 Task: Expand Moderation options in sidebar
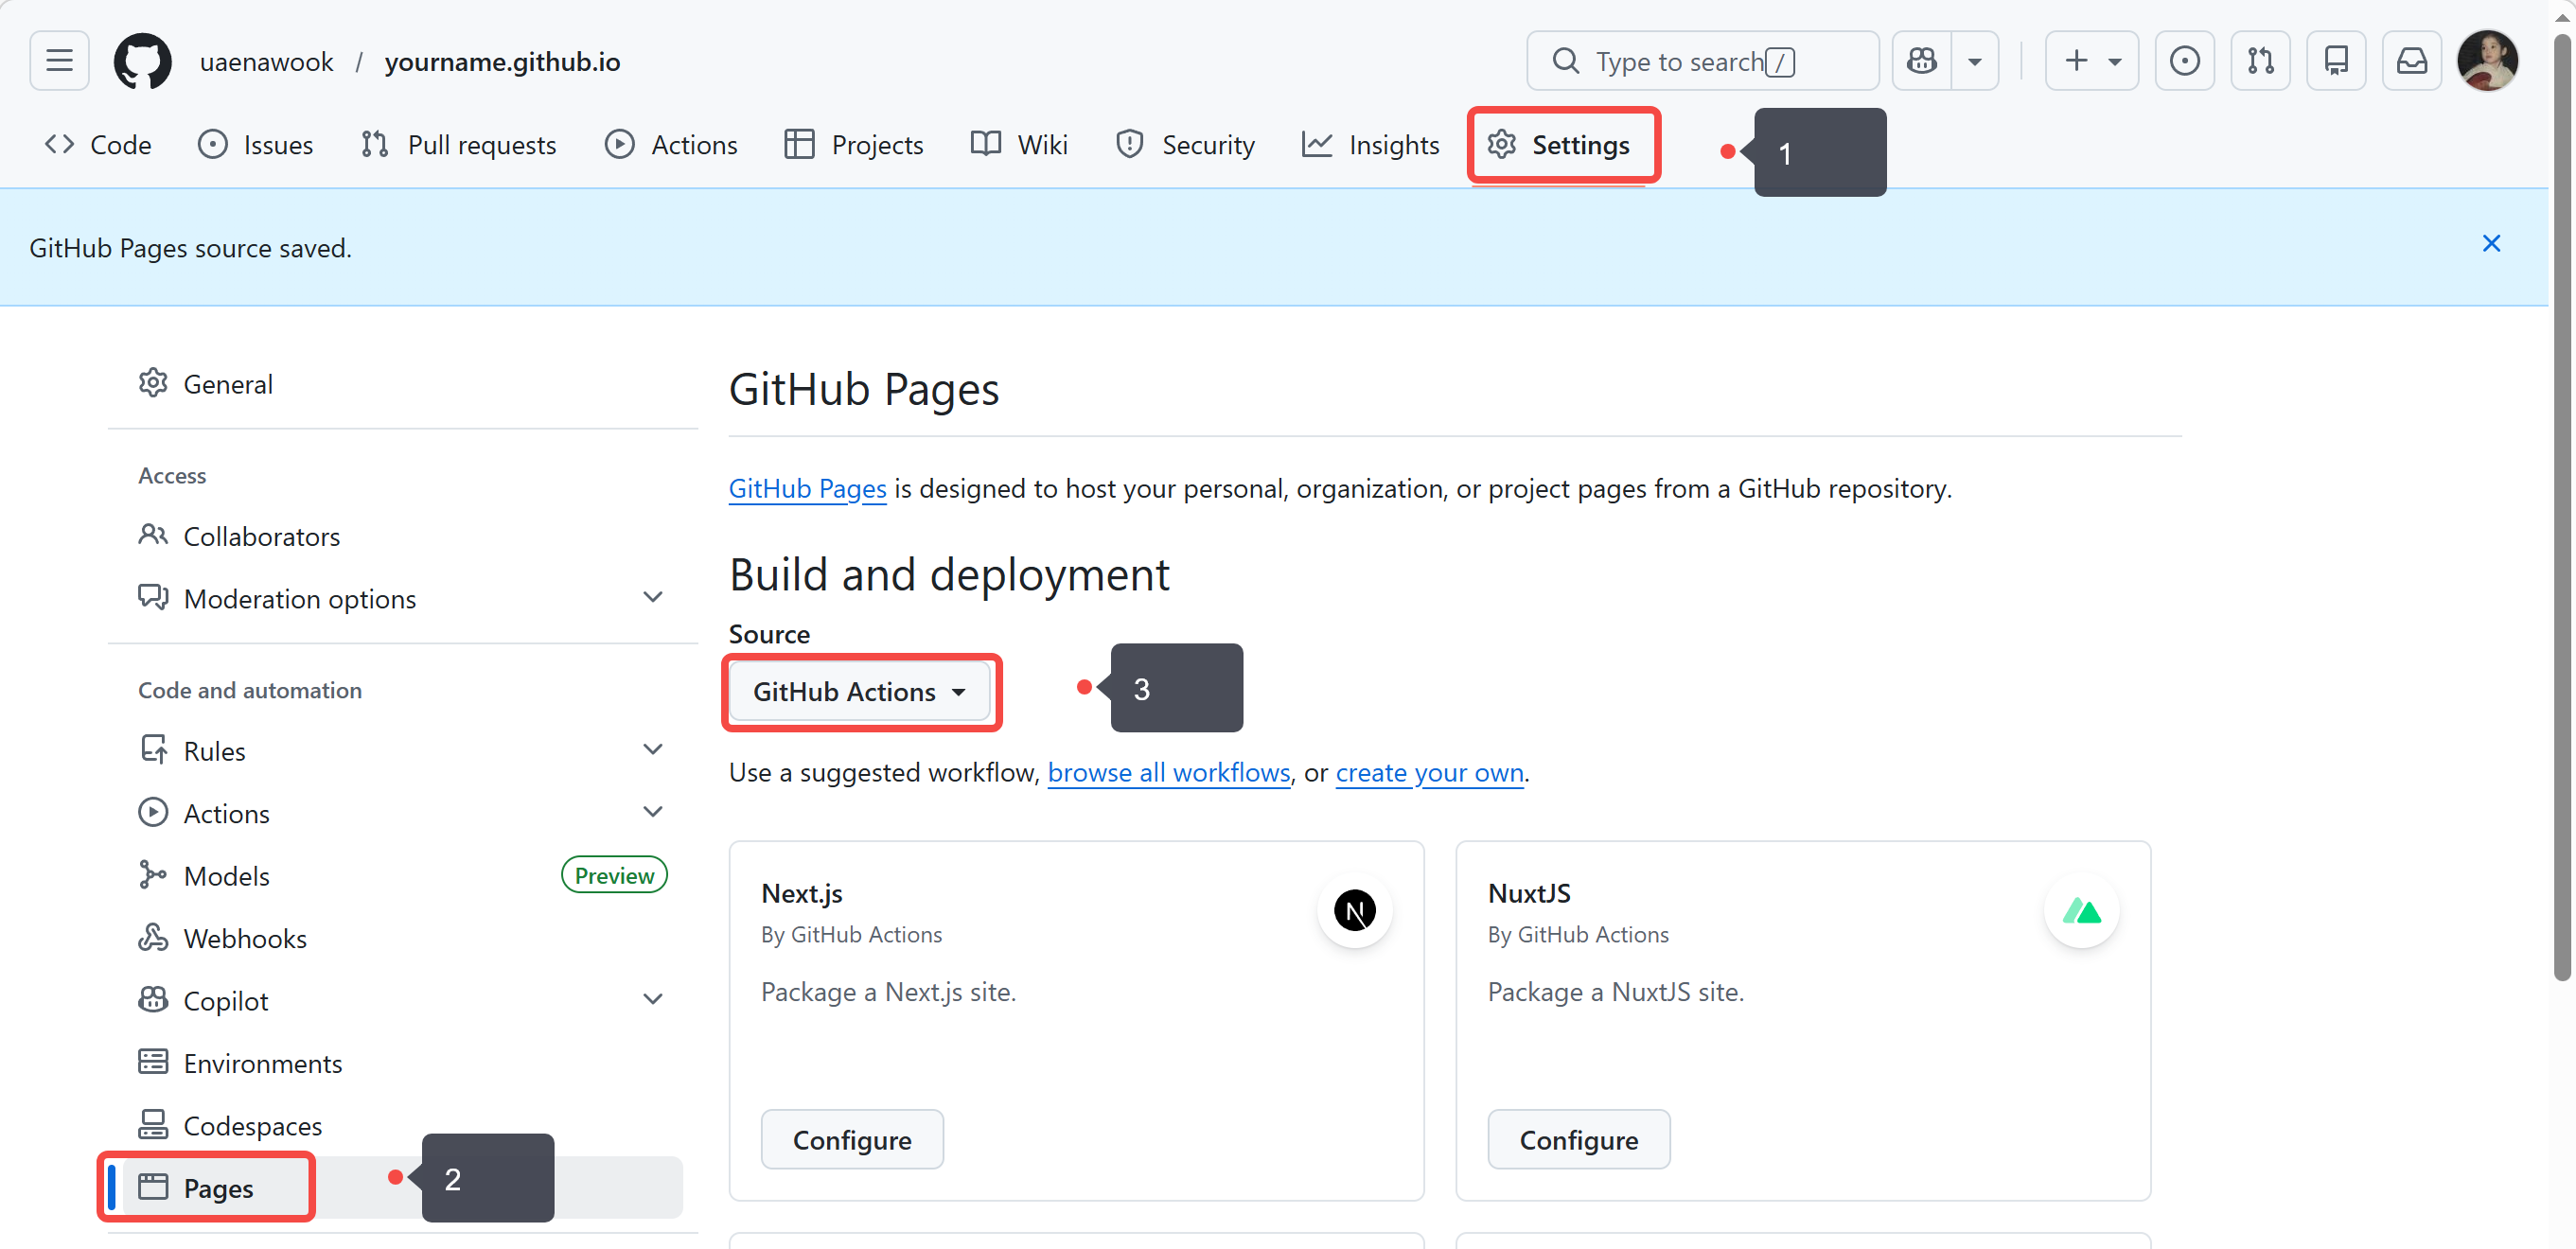point(652,598)
